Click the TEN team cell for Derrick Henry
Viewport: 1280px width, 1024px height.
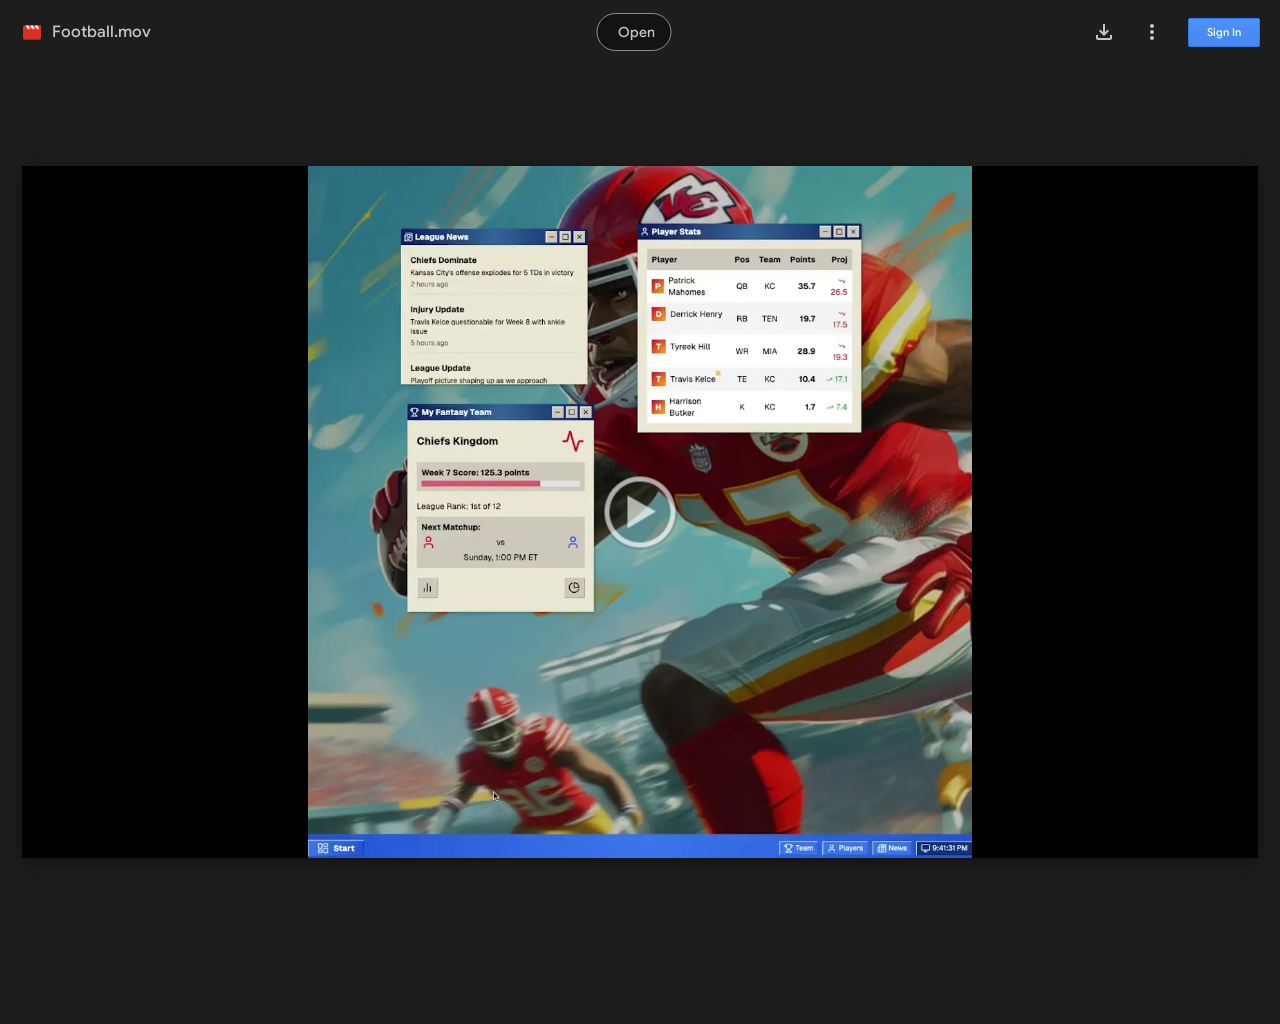769,319
